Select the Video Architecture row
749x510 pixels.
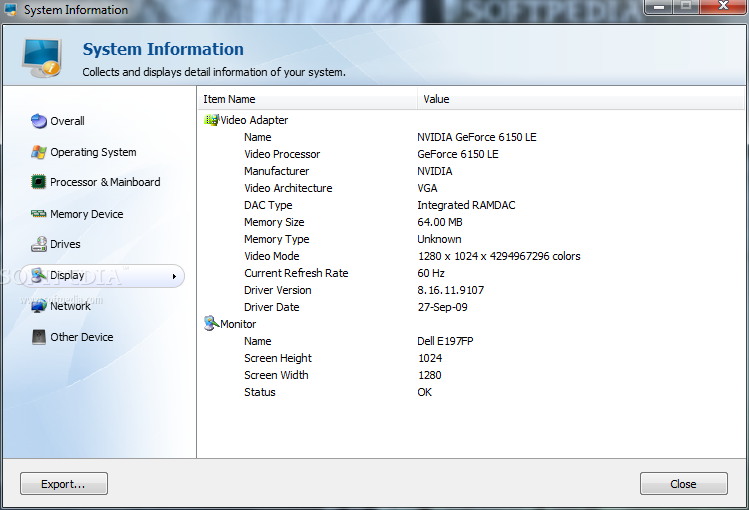[x=288, y=188]
